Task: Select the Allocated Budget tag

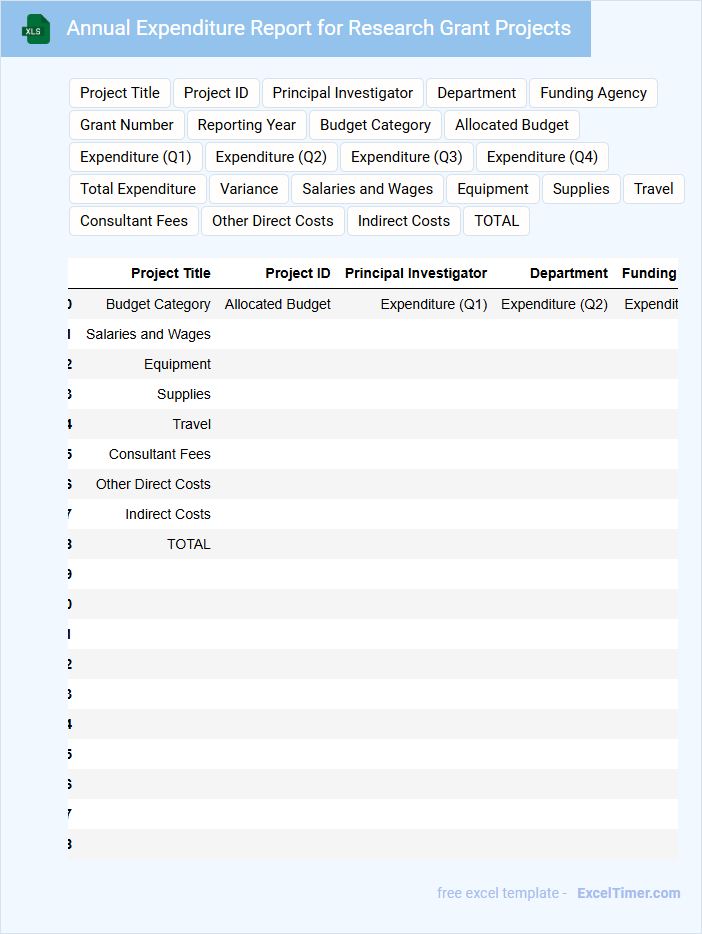Action: point(511,125)
